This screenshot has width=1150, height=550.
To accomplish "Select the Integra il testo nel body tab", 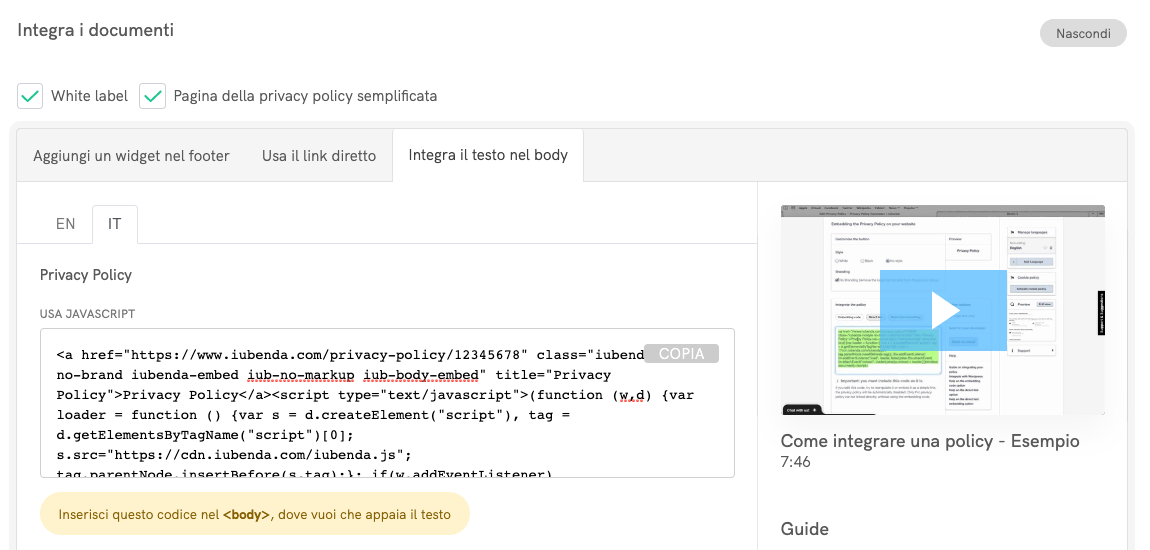I will 488,155.
